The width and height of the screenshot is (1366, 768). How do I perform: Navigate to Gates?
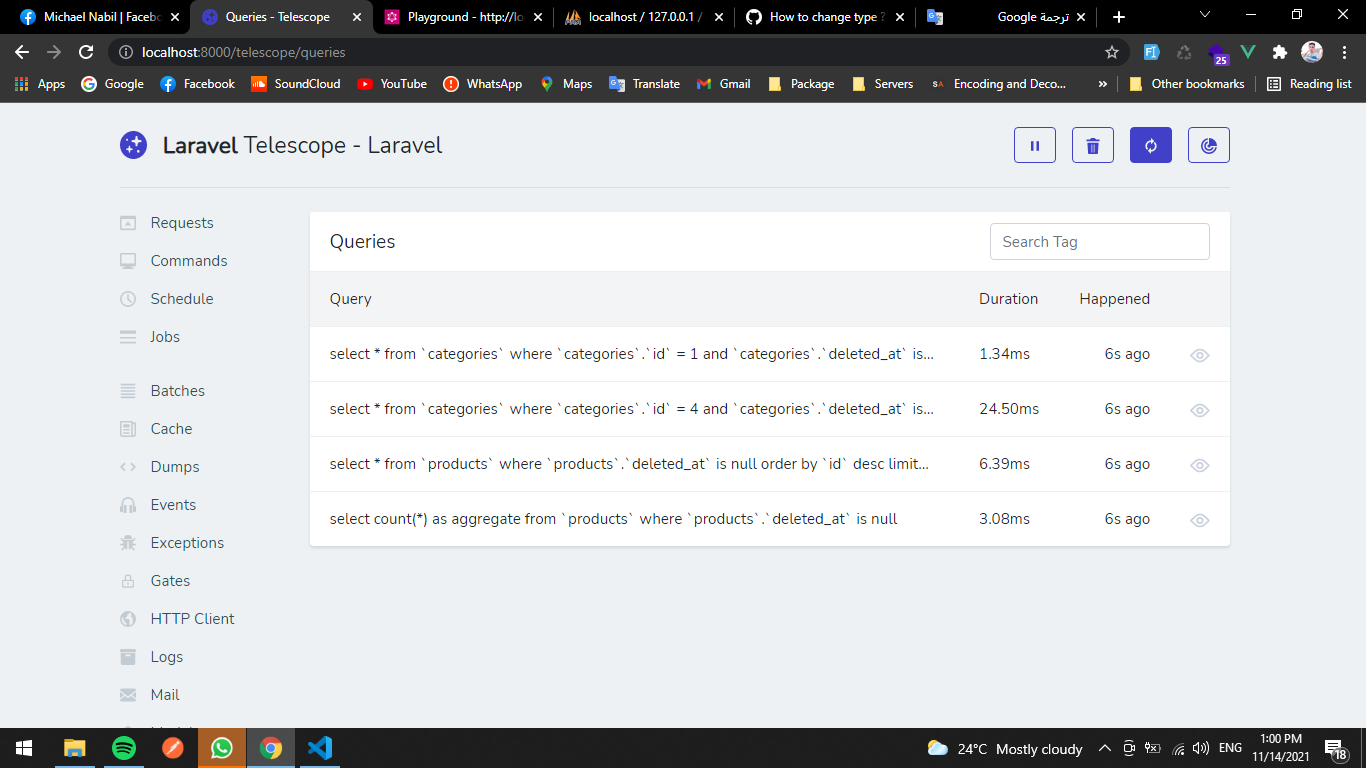(170, 581)
